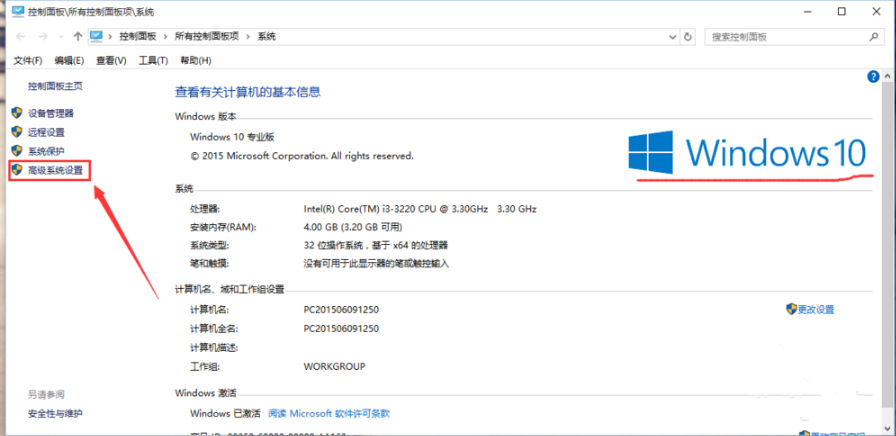896x436 pixels.
Task: Open the 文件(F) menu
Action: 28,61
